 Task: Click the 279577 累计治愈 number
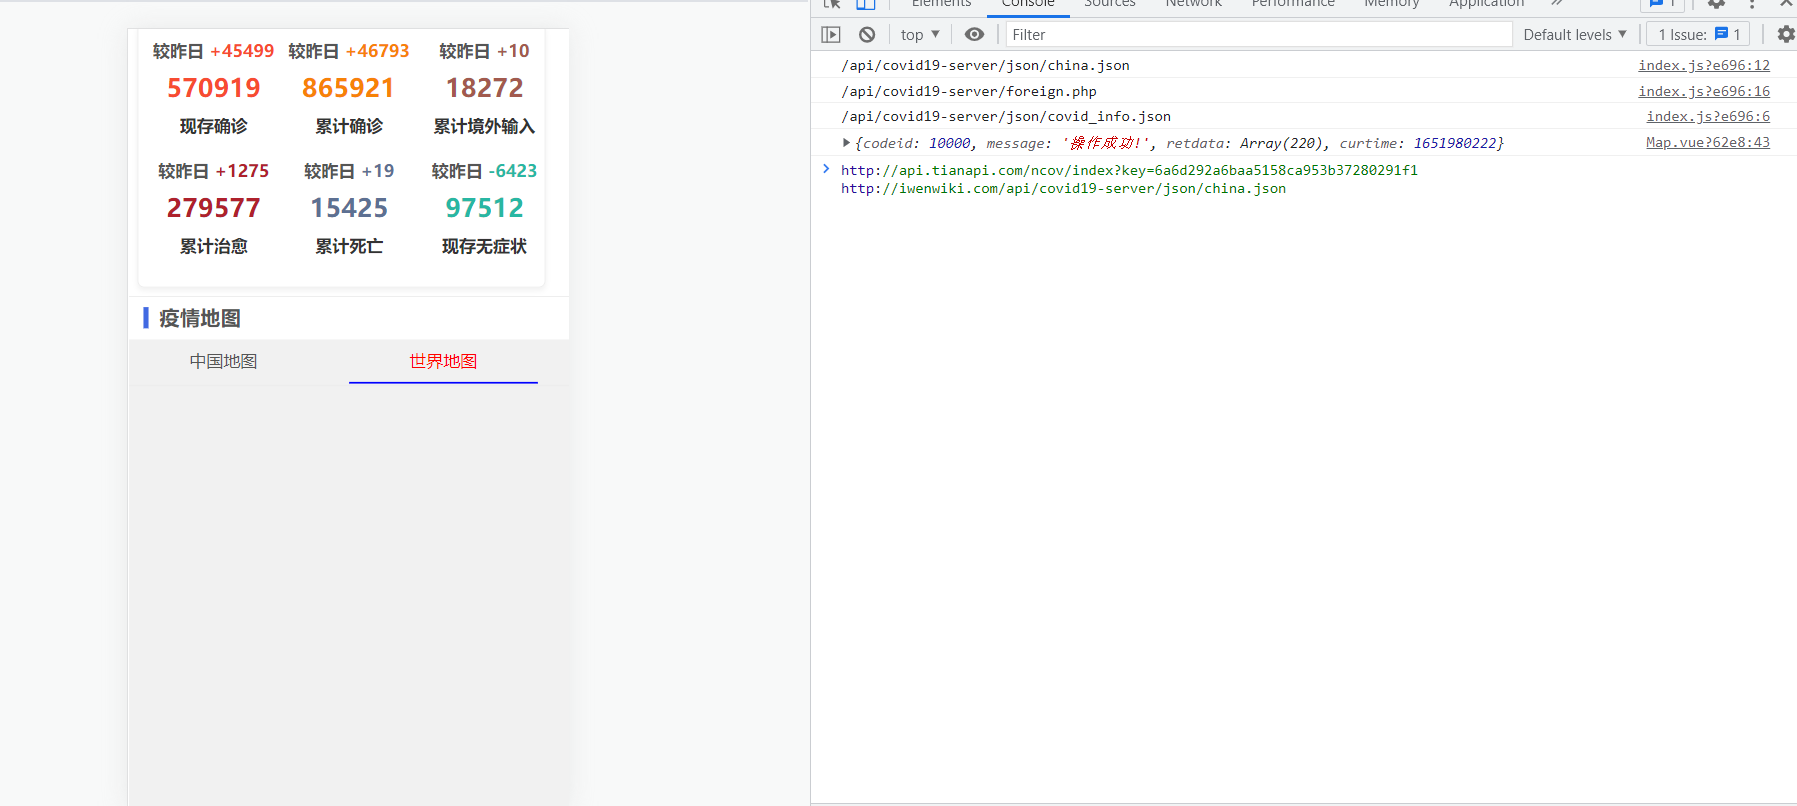click(213, 208)
